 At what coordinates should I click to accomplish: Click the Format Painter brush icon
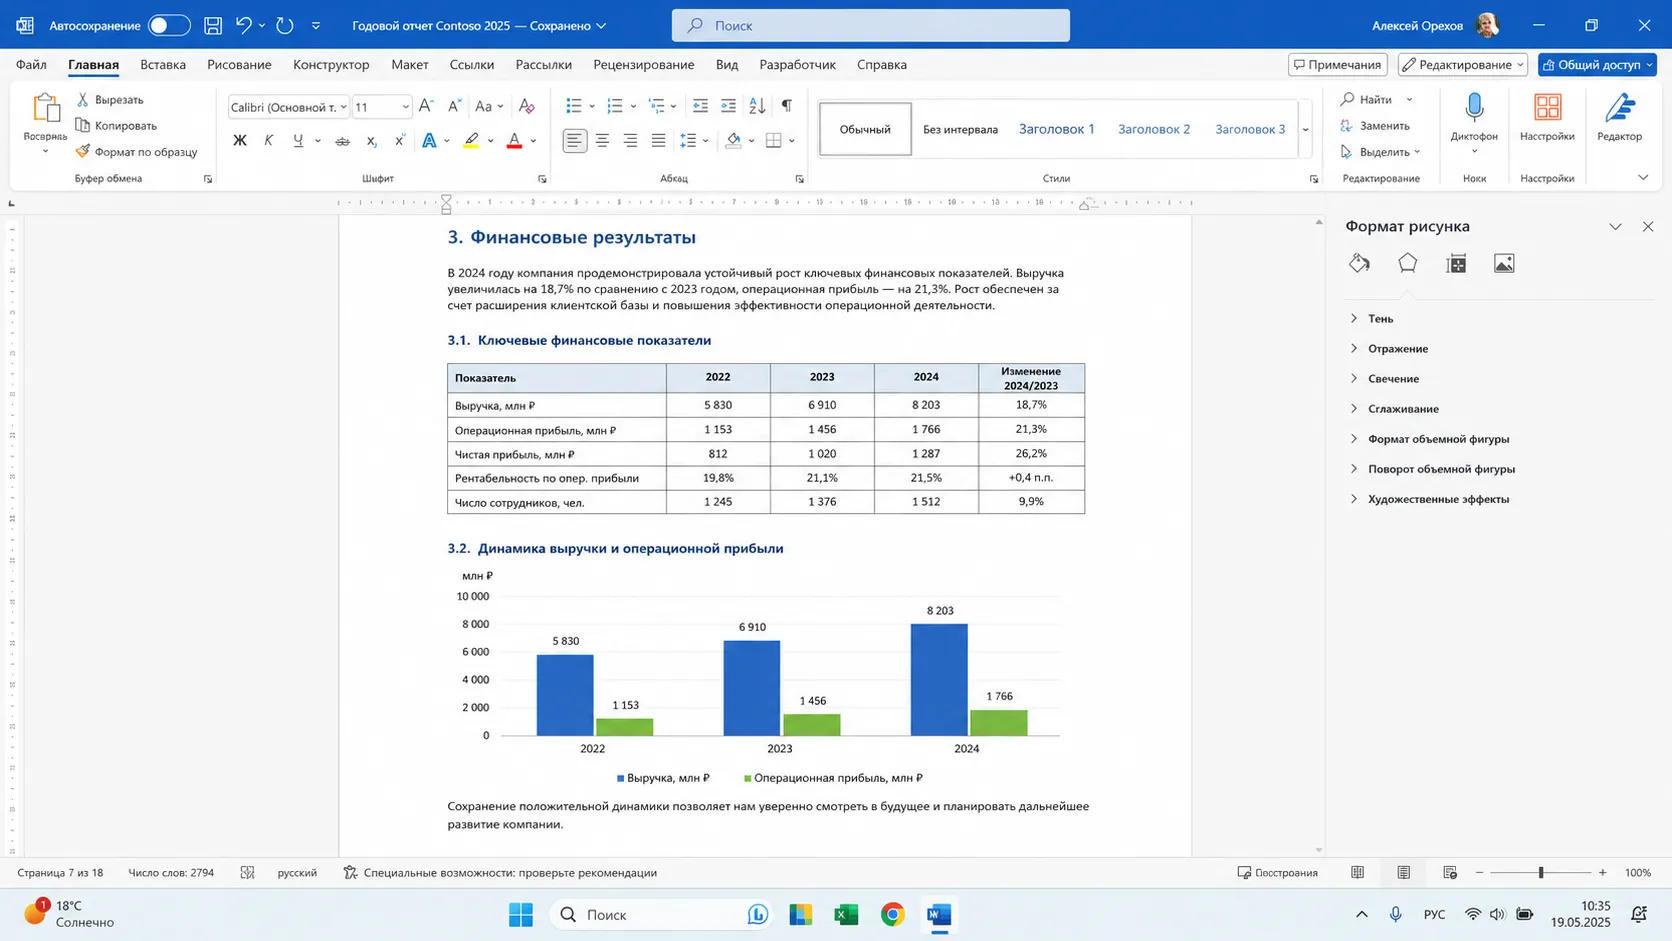tap(83, 151)
